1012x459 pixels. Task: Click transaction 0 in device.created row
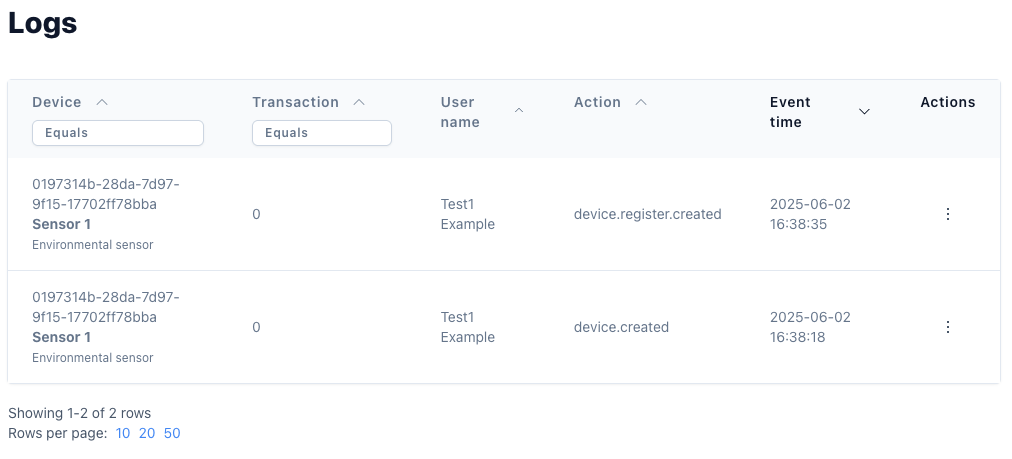(x=256, y=327)
